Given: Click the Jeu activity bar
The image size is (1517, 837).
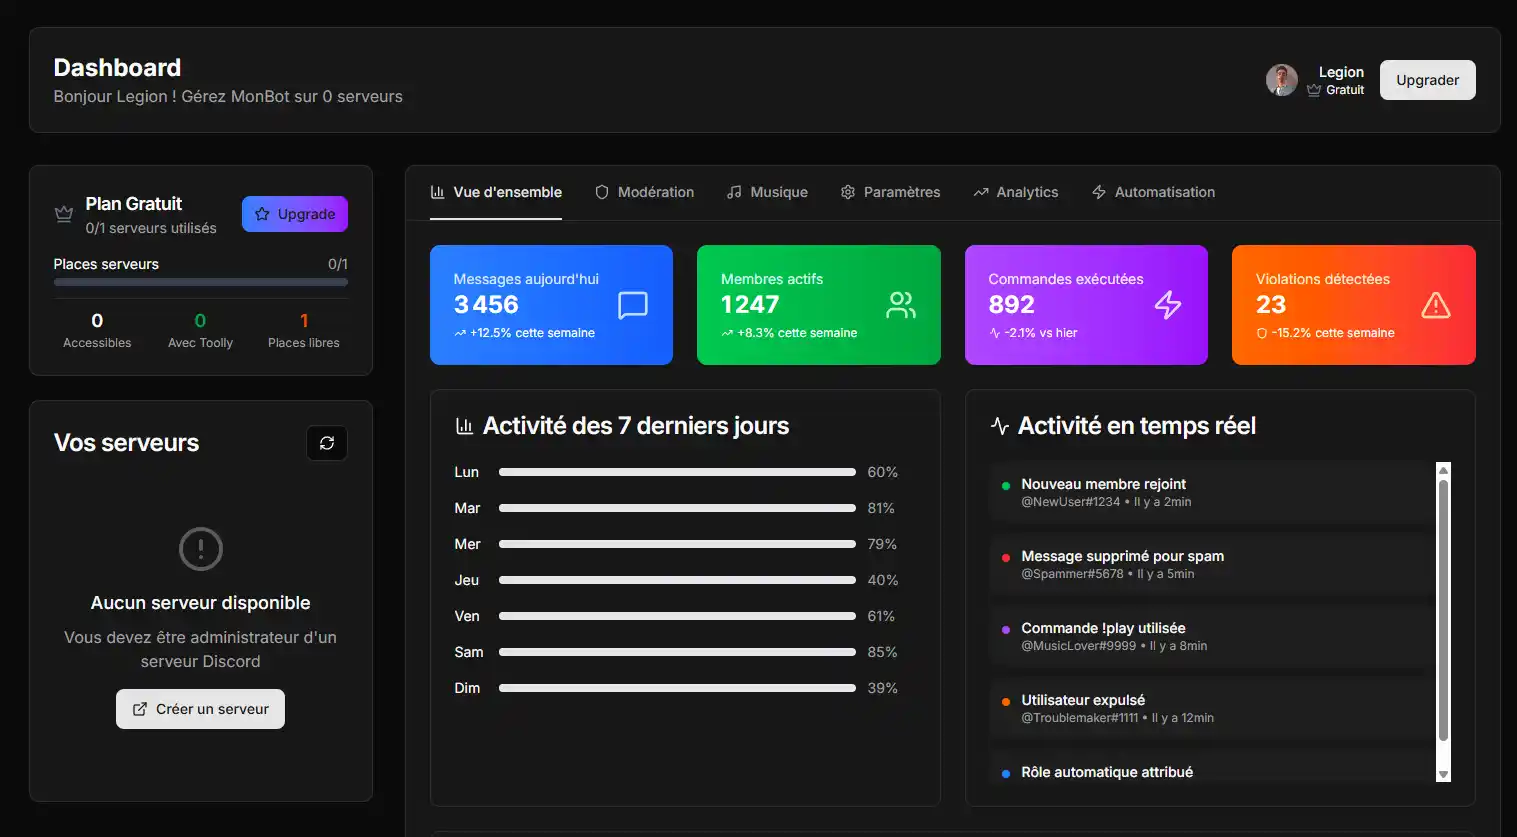Looking at the screenshot, I should coord(677,580).
